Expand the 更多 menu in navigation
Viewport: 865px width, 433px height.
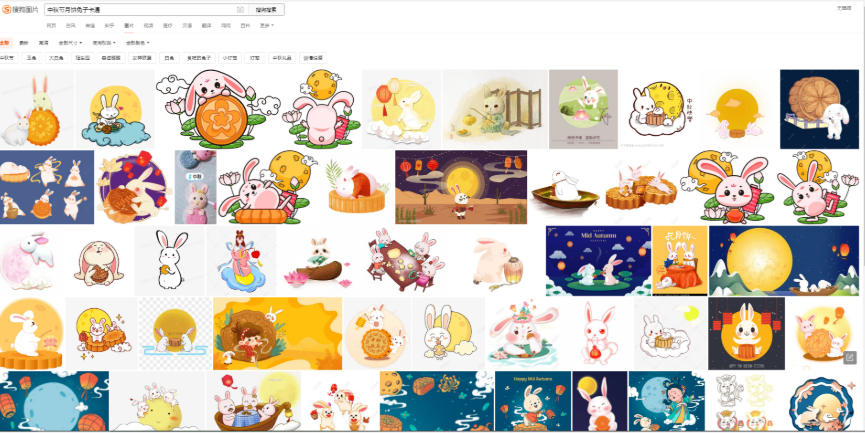(x=265, y=25)
